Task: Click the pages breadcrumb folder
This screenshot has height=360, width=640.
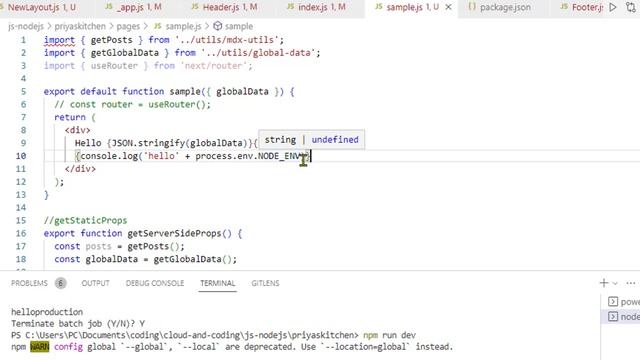Action: pyautogui.click(x=128, y=26)
